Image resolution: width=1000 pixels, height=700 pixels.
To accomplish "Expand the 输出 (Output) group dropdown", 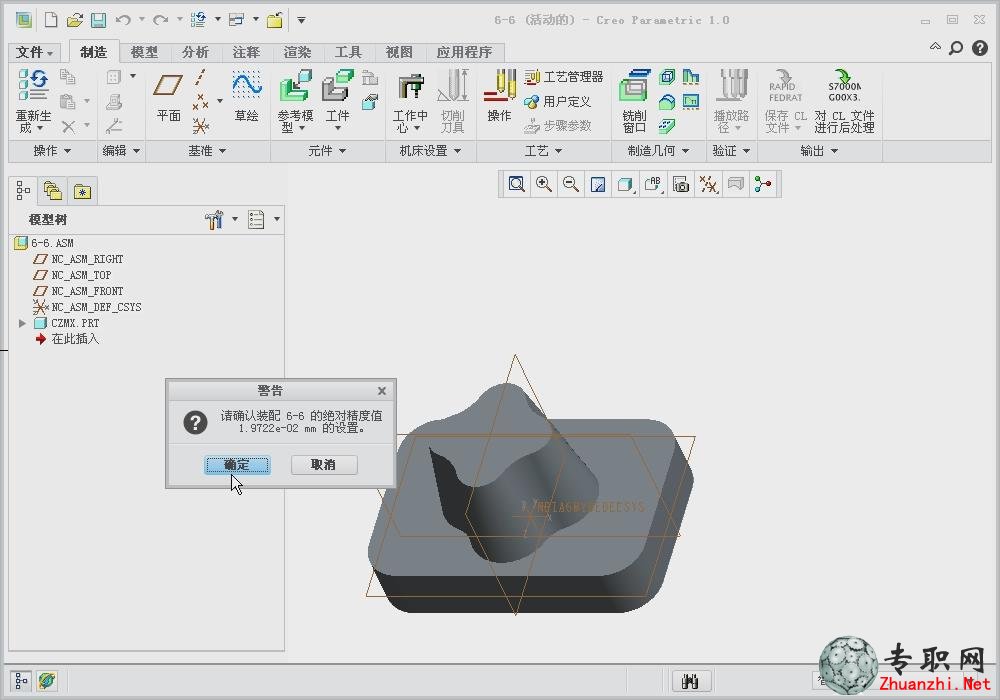I will pyautogui.click(x=820, y=151).
